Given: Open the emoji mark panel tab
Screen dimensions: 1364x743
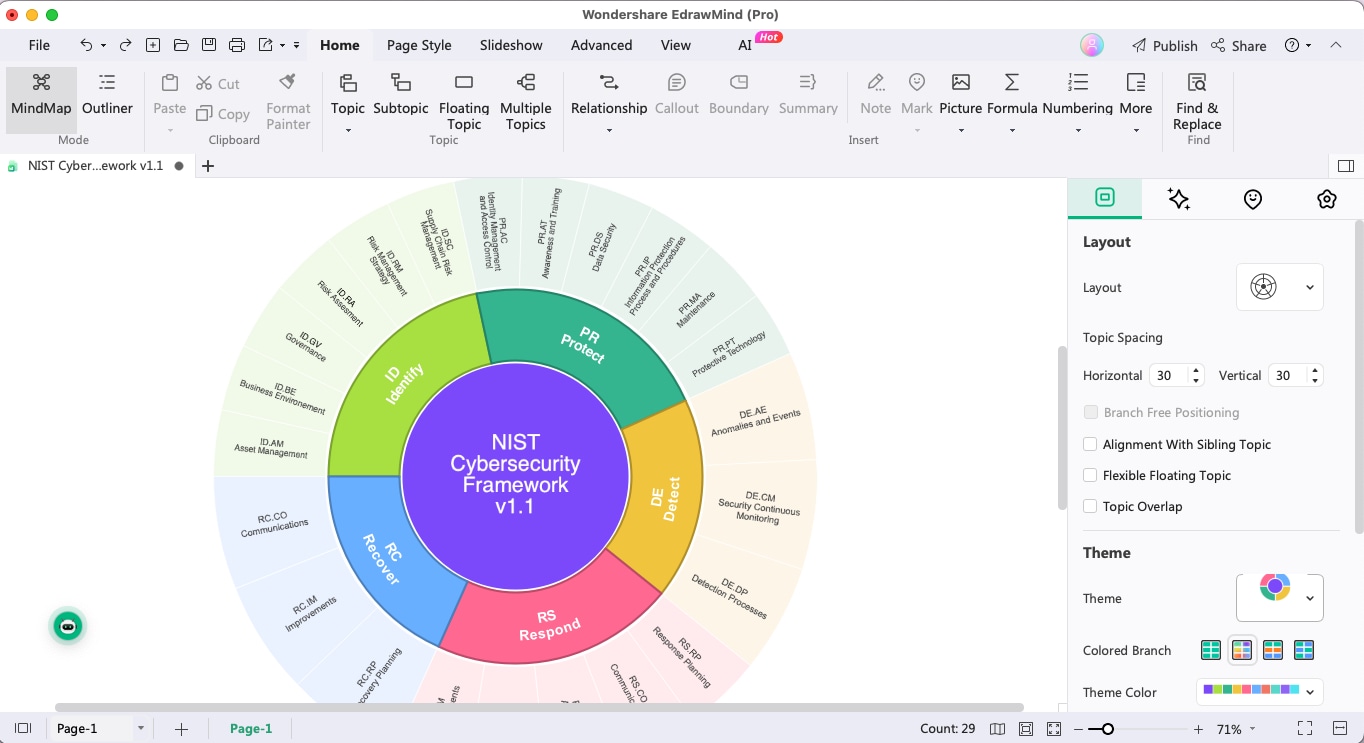Looking at the screenshot, I should click(1253, 199).
